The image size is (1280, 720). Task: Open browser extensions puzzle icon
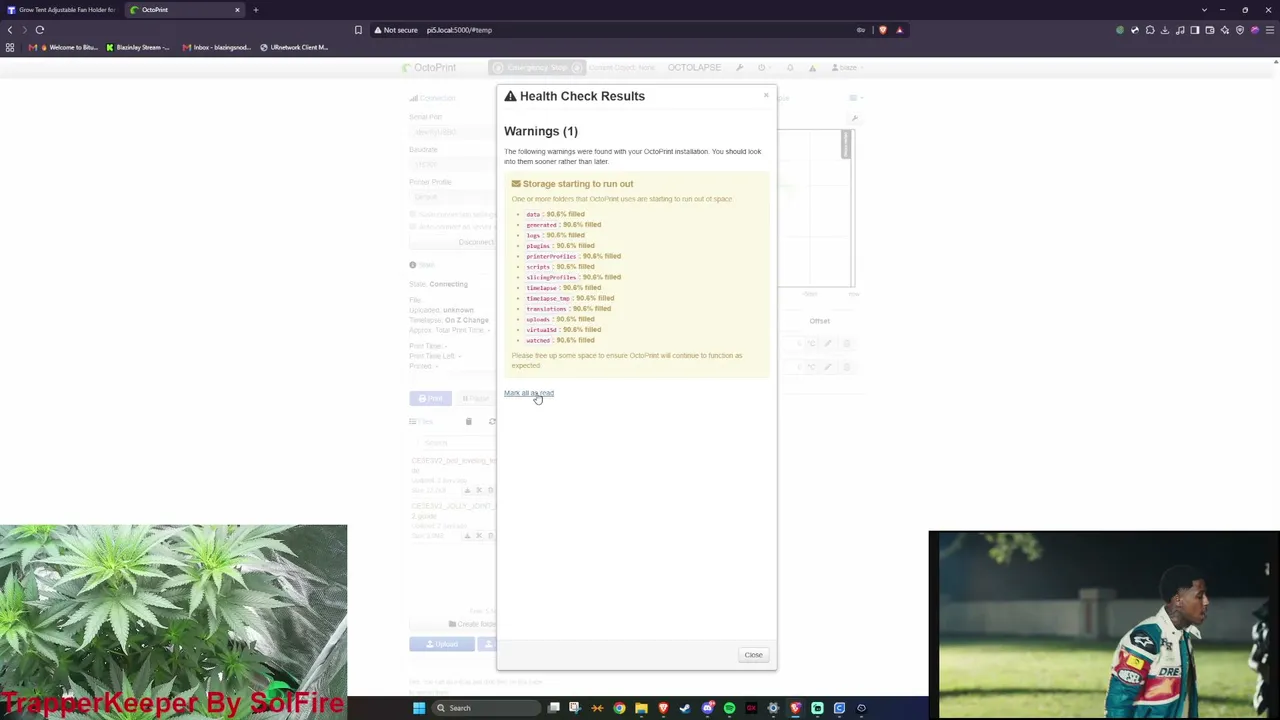point(1149,30)
